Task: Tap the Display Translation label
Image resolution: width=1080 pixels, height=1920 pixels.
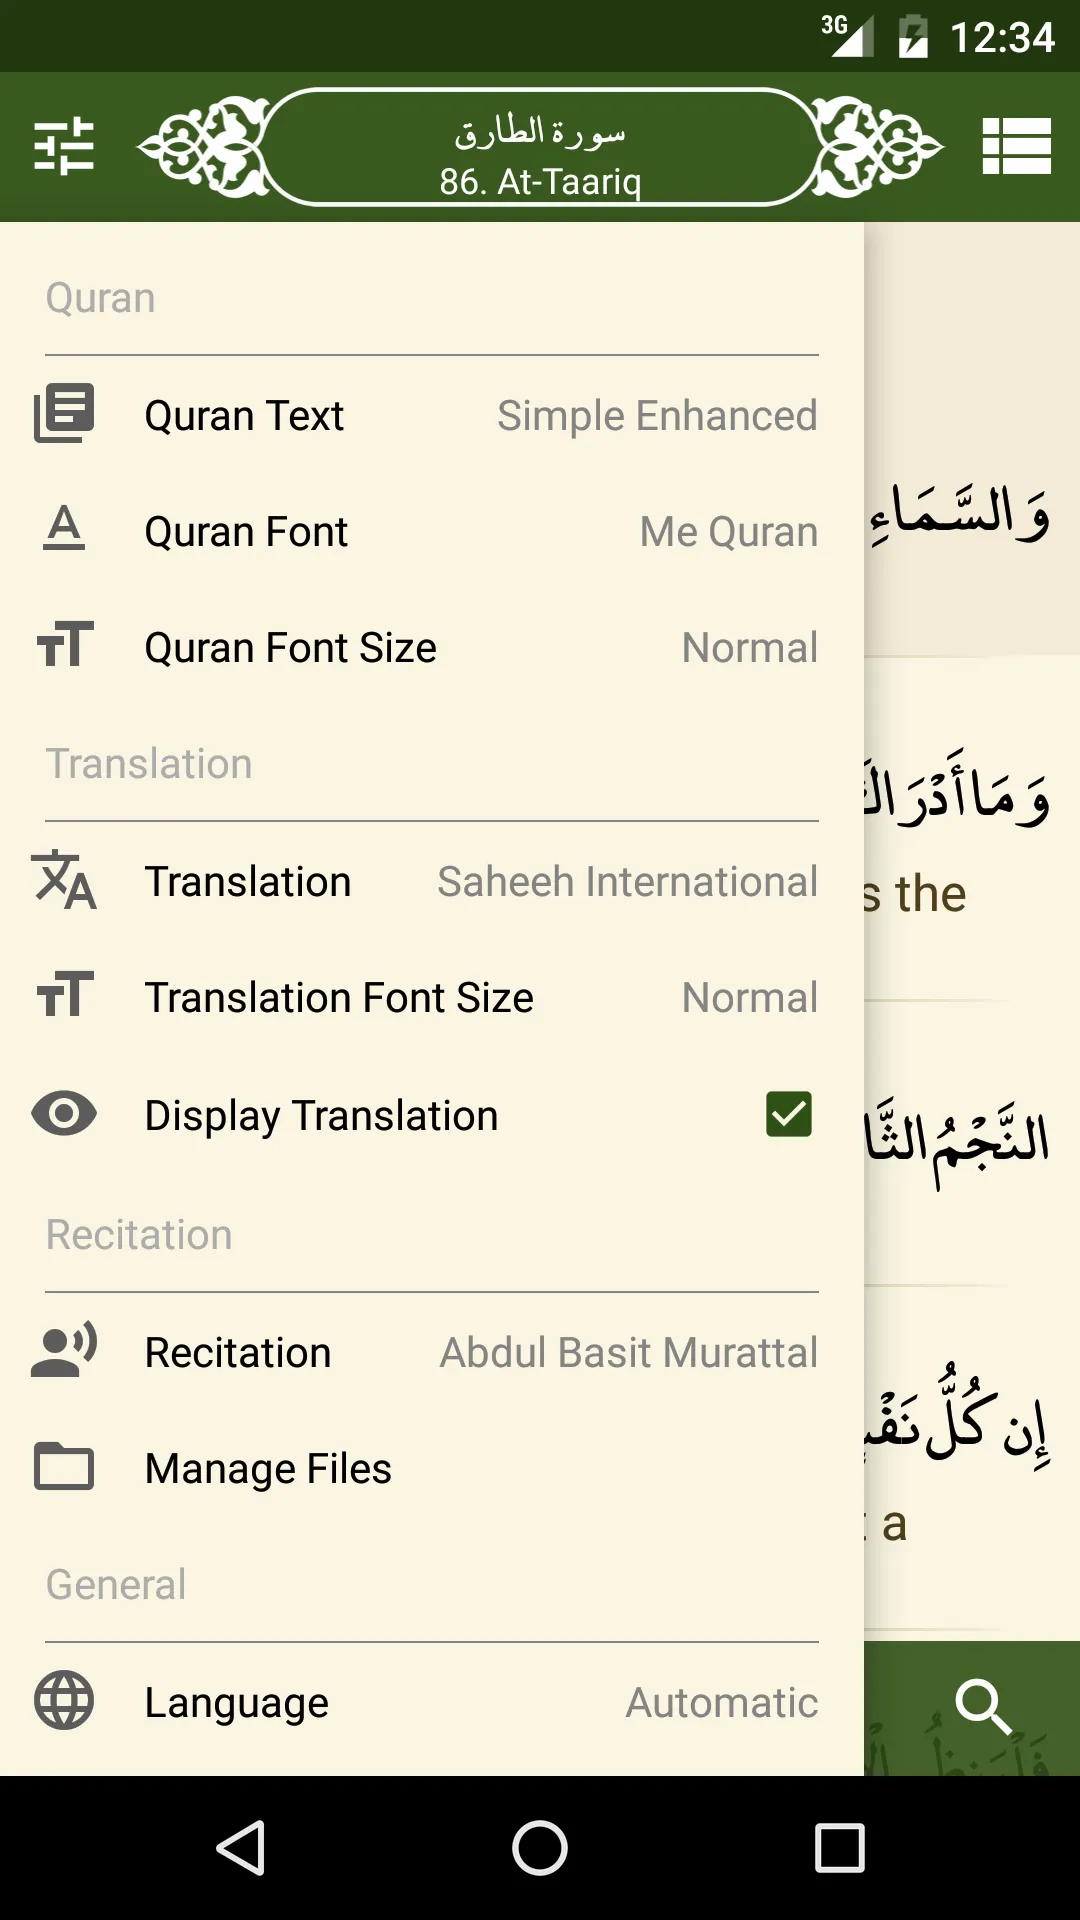Action: click(x=321, y=1116)
